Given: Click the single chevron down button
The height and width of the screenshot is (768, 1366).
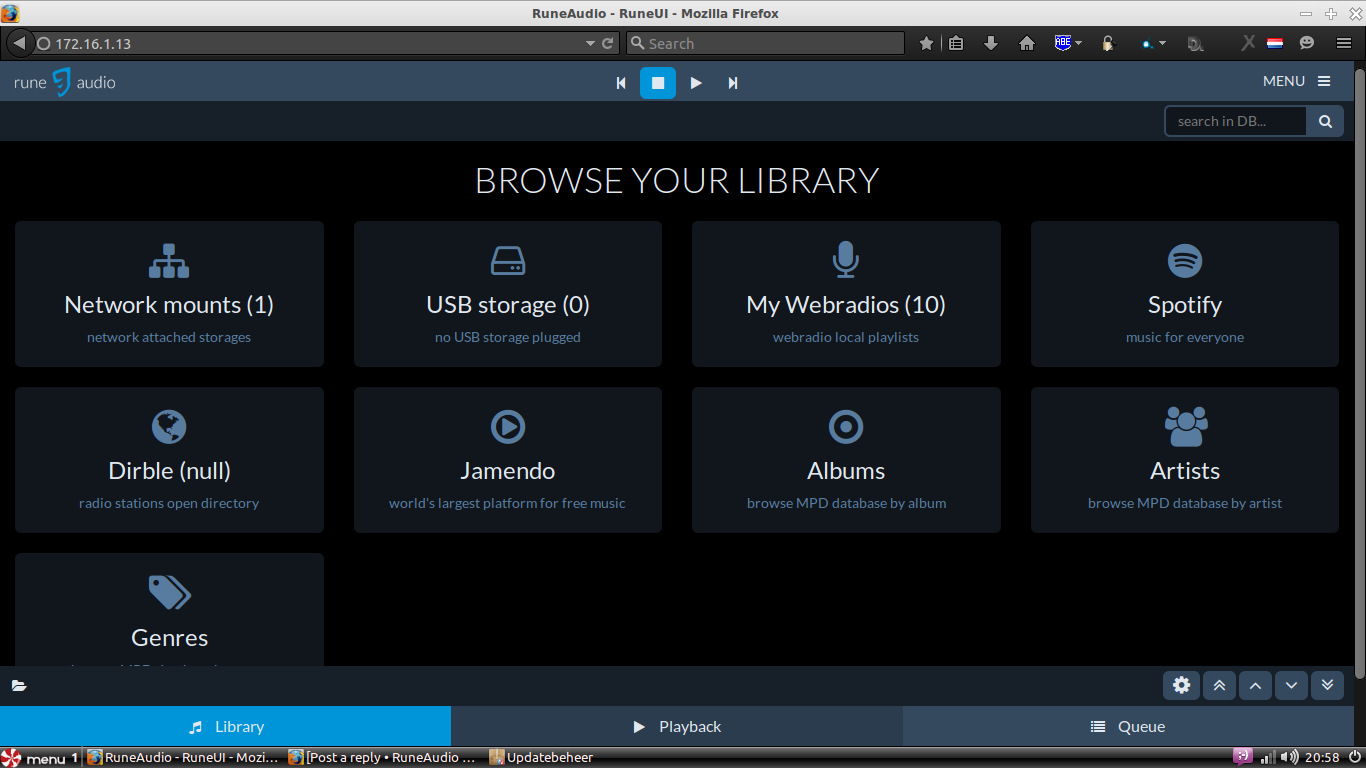Looking at the screenshot, I should coord(1291,685).
